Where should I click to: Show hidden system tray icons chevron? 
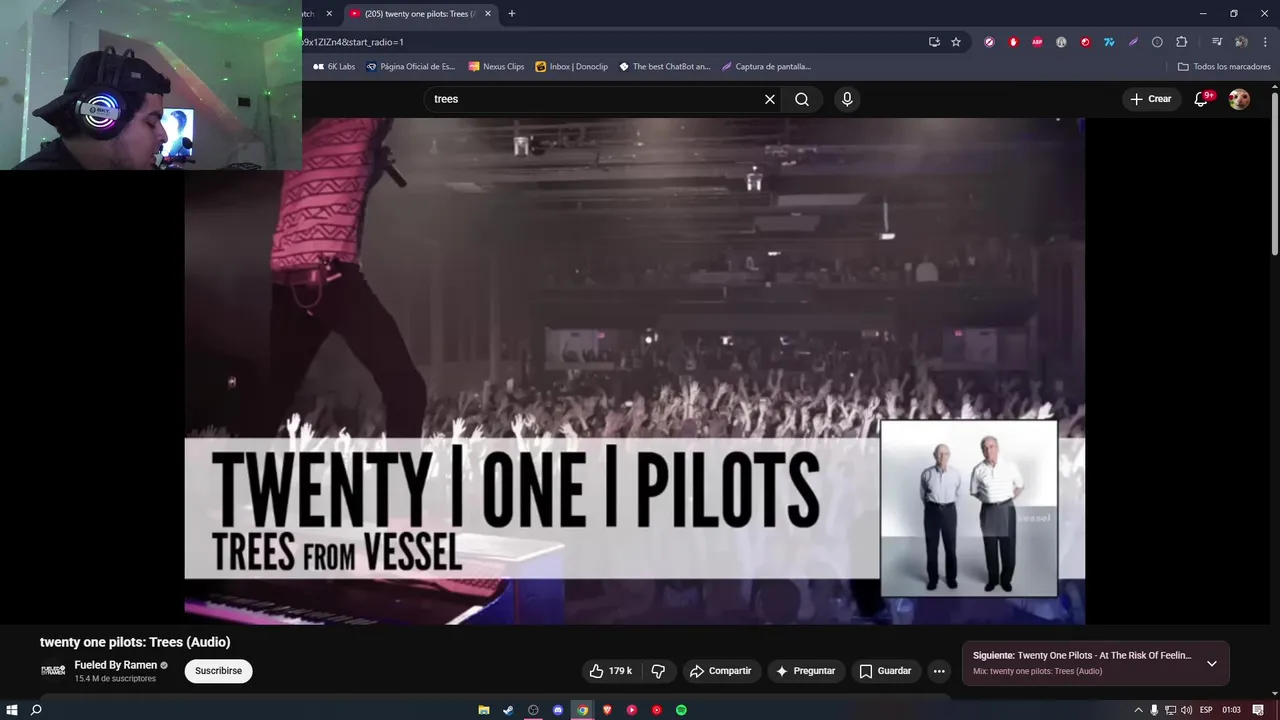click(x=1138, y=710)
